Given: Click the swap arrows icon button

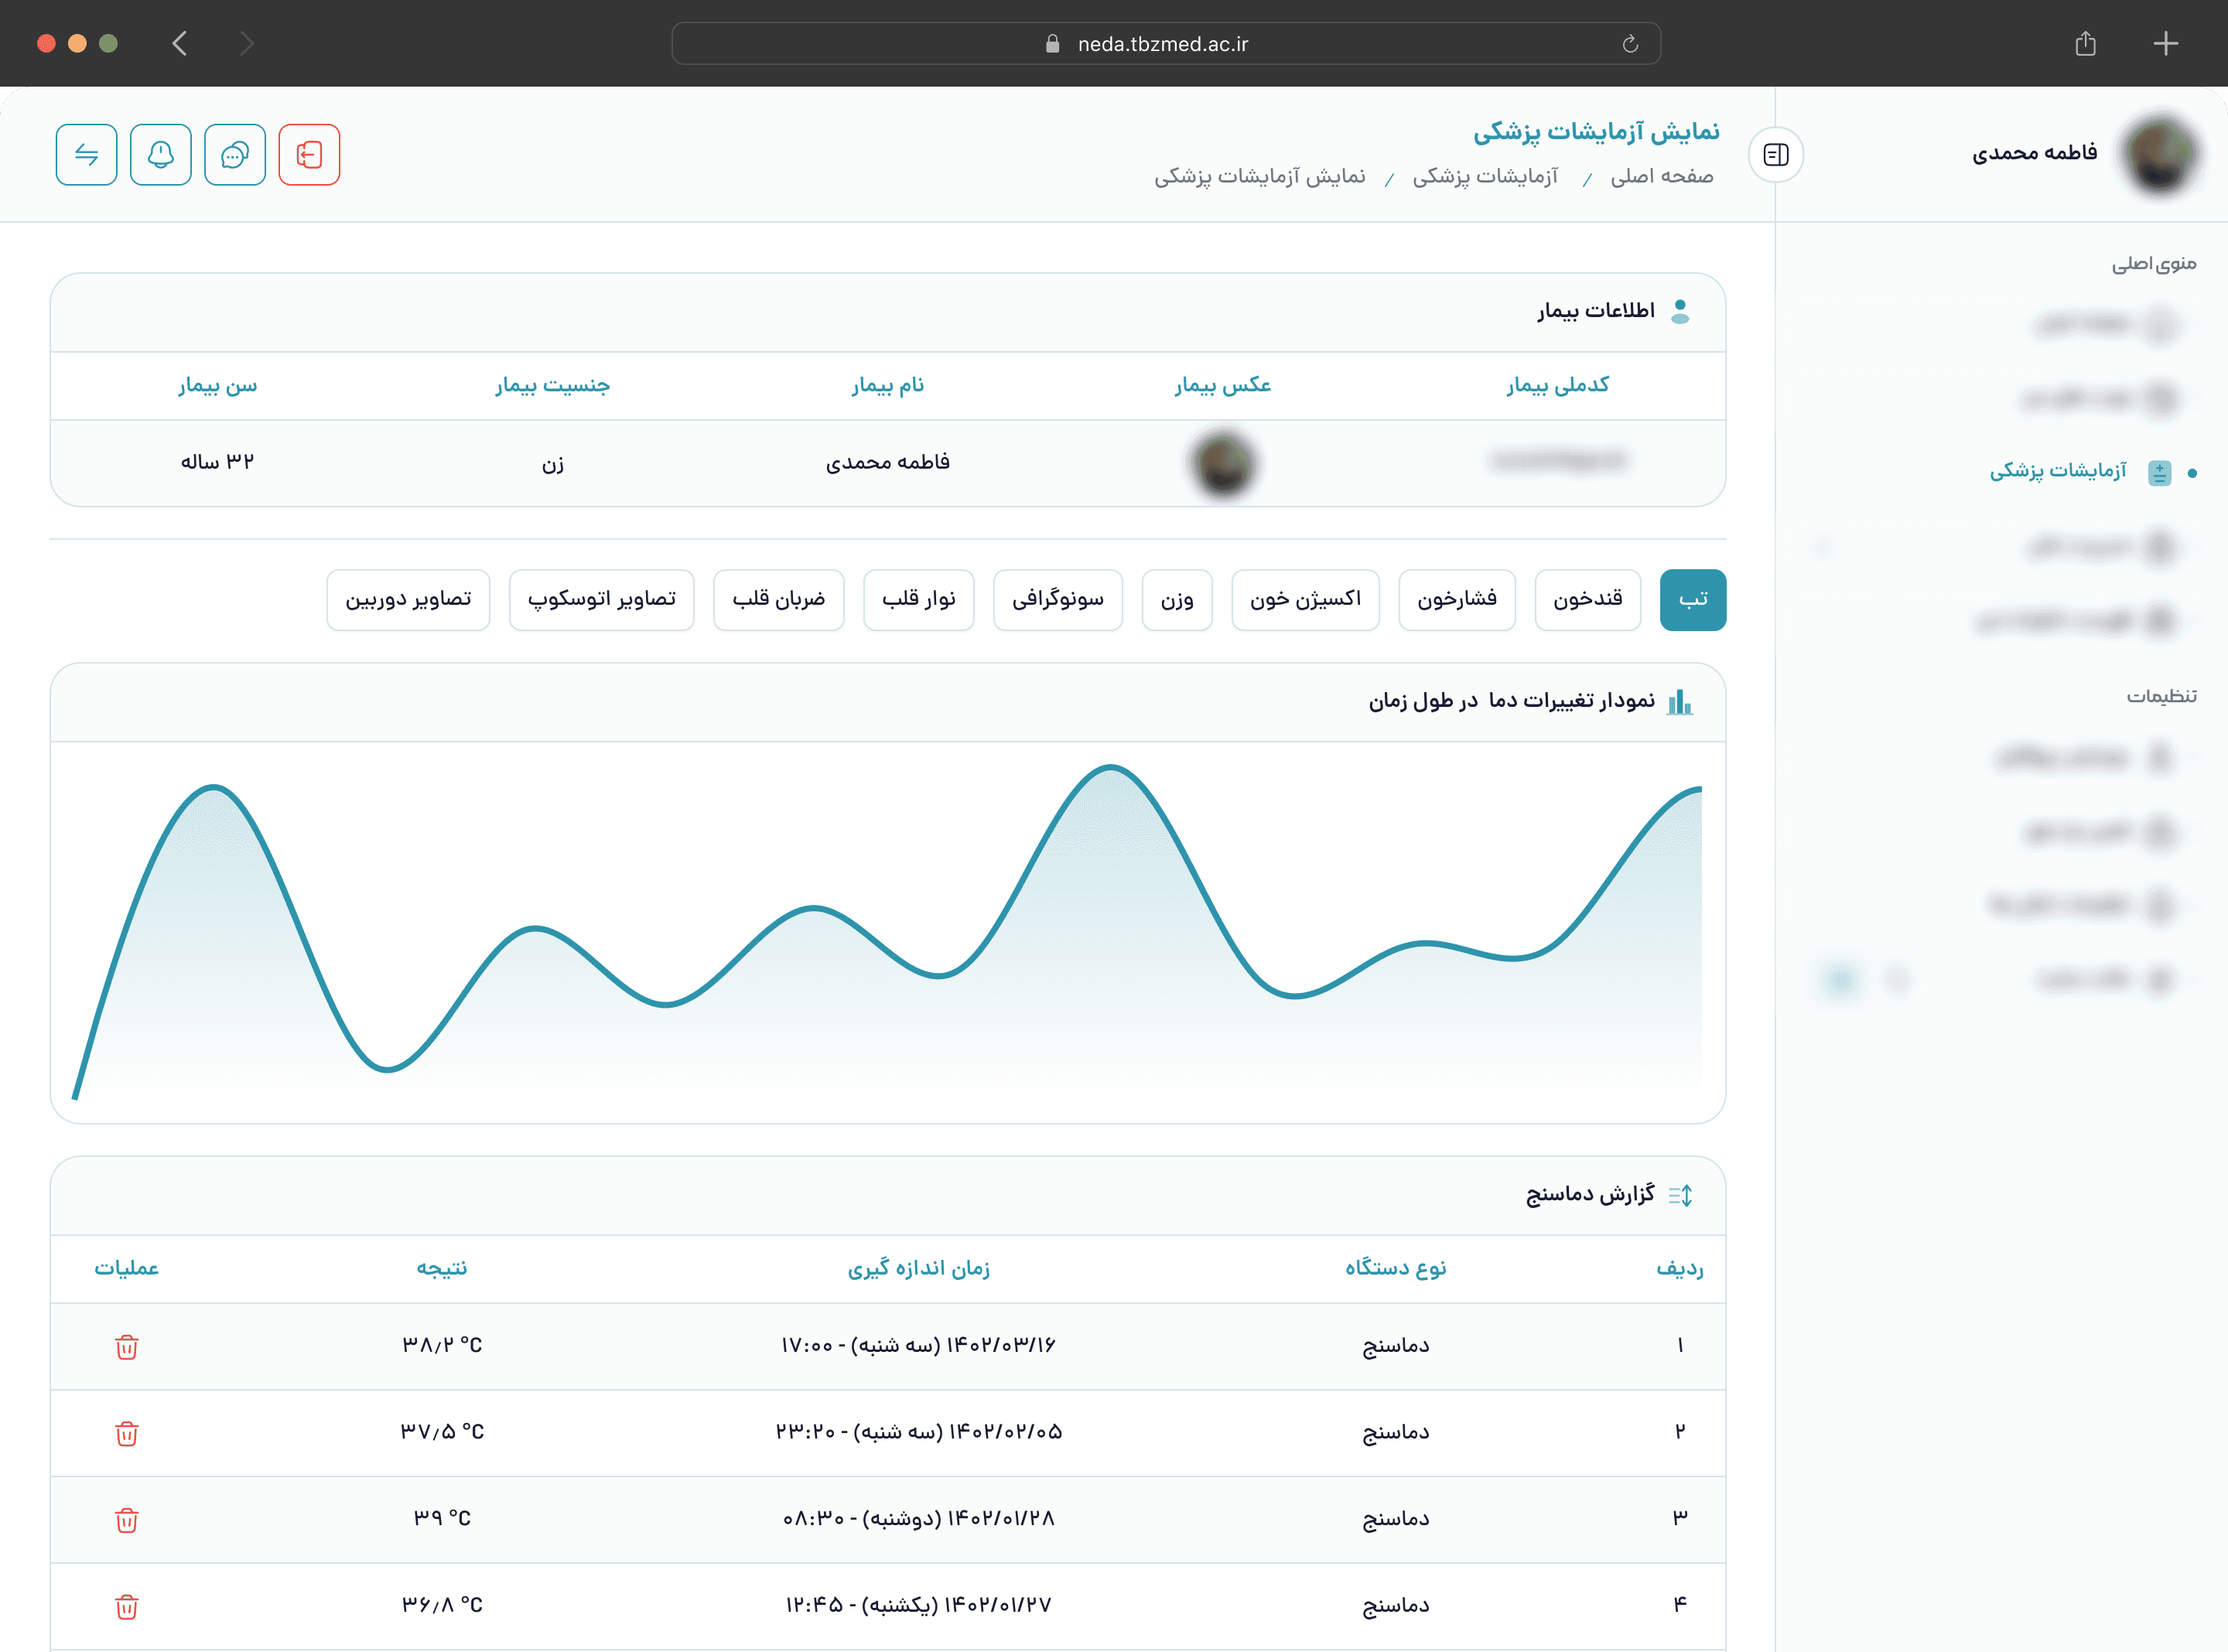Looking at the screenshot, I should click(87, 155).
